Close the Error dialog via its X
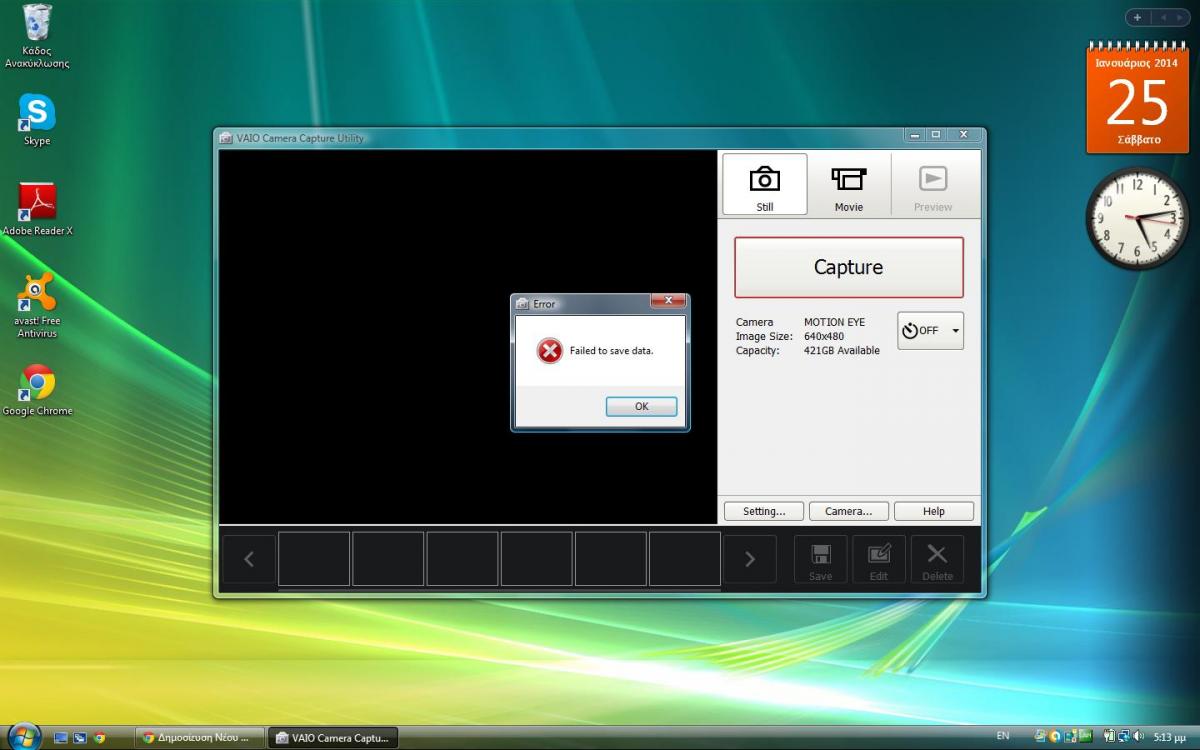The height and width of the screenshot is (750, 1200). [667, 300]
